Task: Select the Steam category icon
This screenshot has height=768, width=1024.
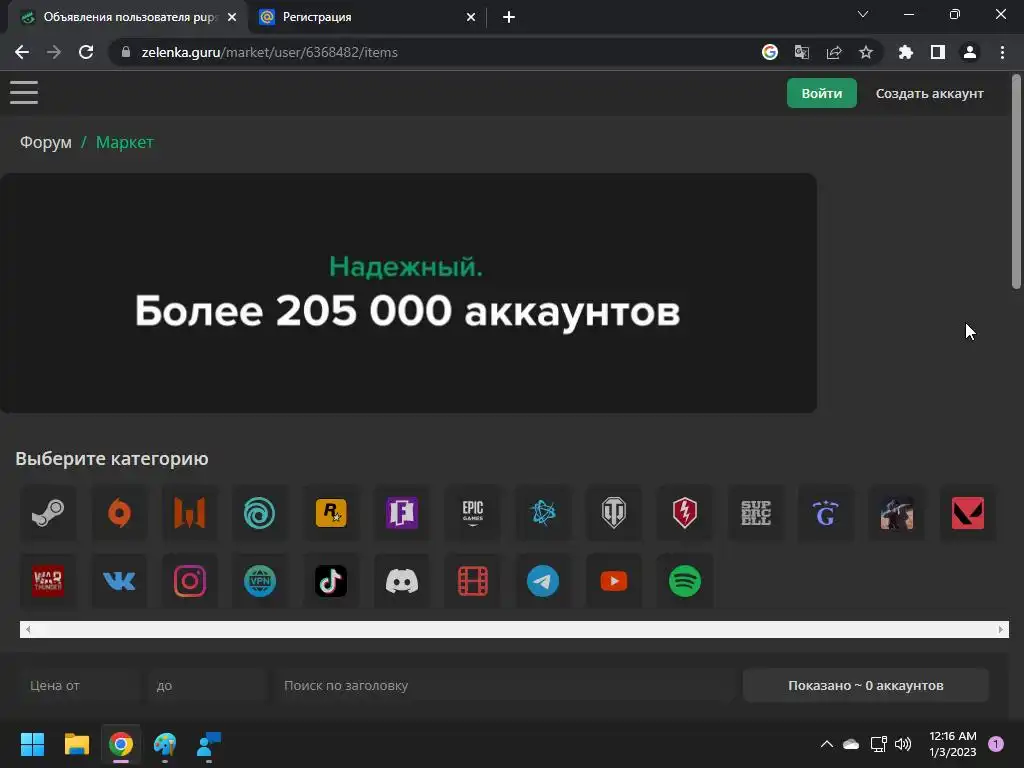Action: coord(48,513)
